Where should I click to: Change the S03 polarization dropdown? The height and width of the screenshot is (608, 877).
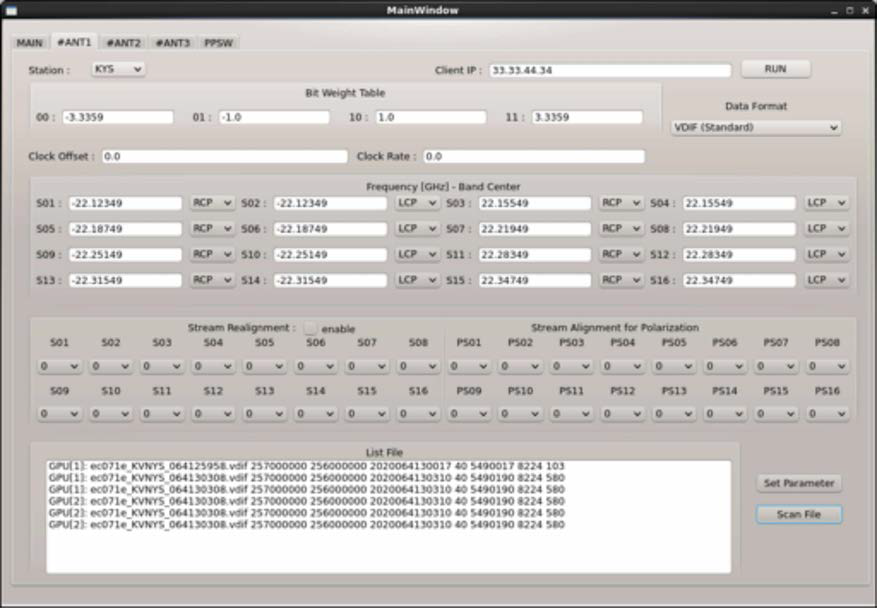coord(621,203)
